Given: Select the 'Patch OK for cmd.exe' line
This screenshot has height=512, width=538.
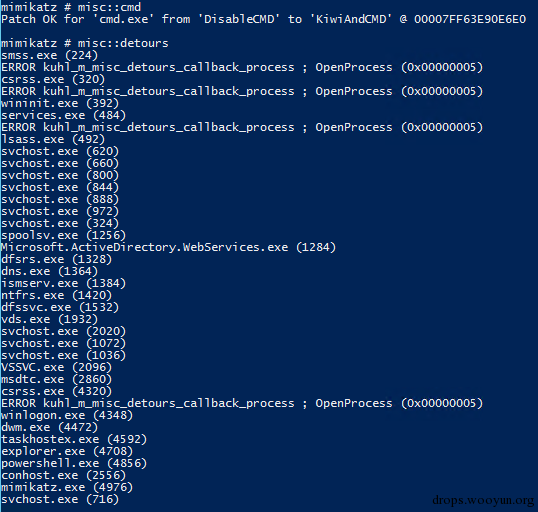Looking at the screenshot, I should click(263, 19).
